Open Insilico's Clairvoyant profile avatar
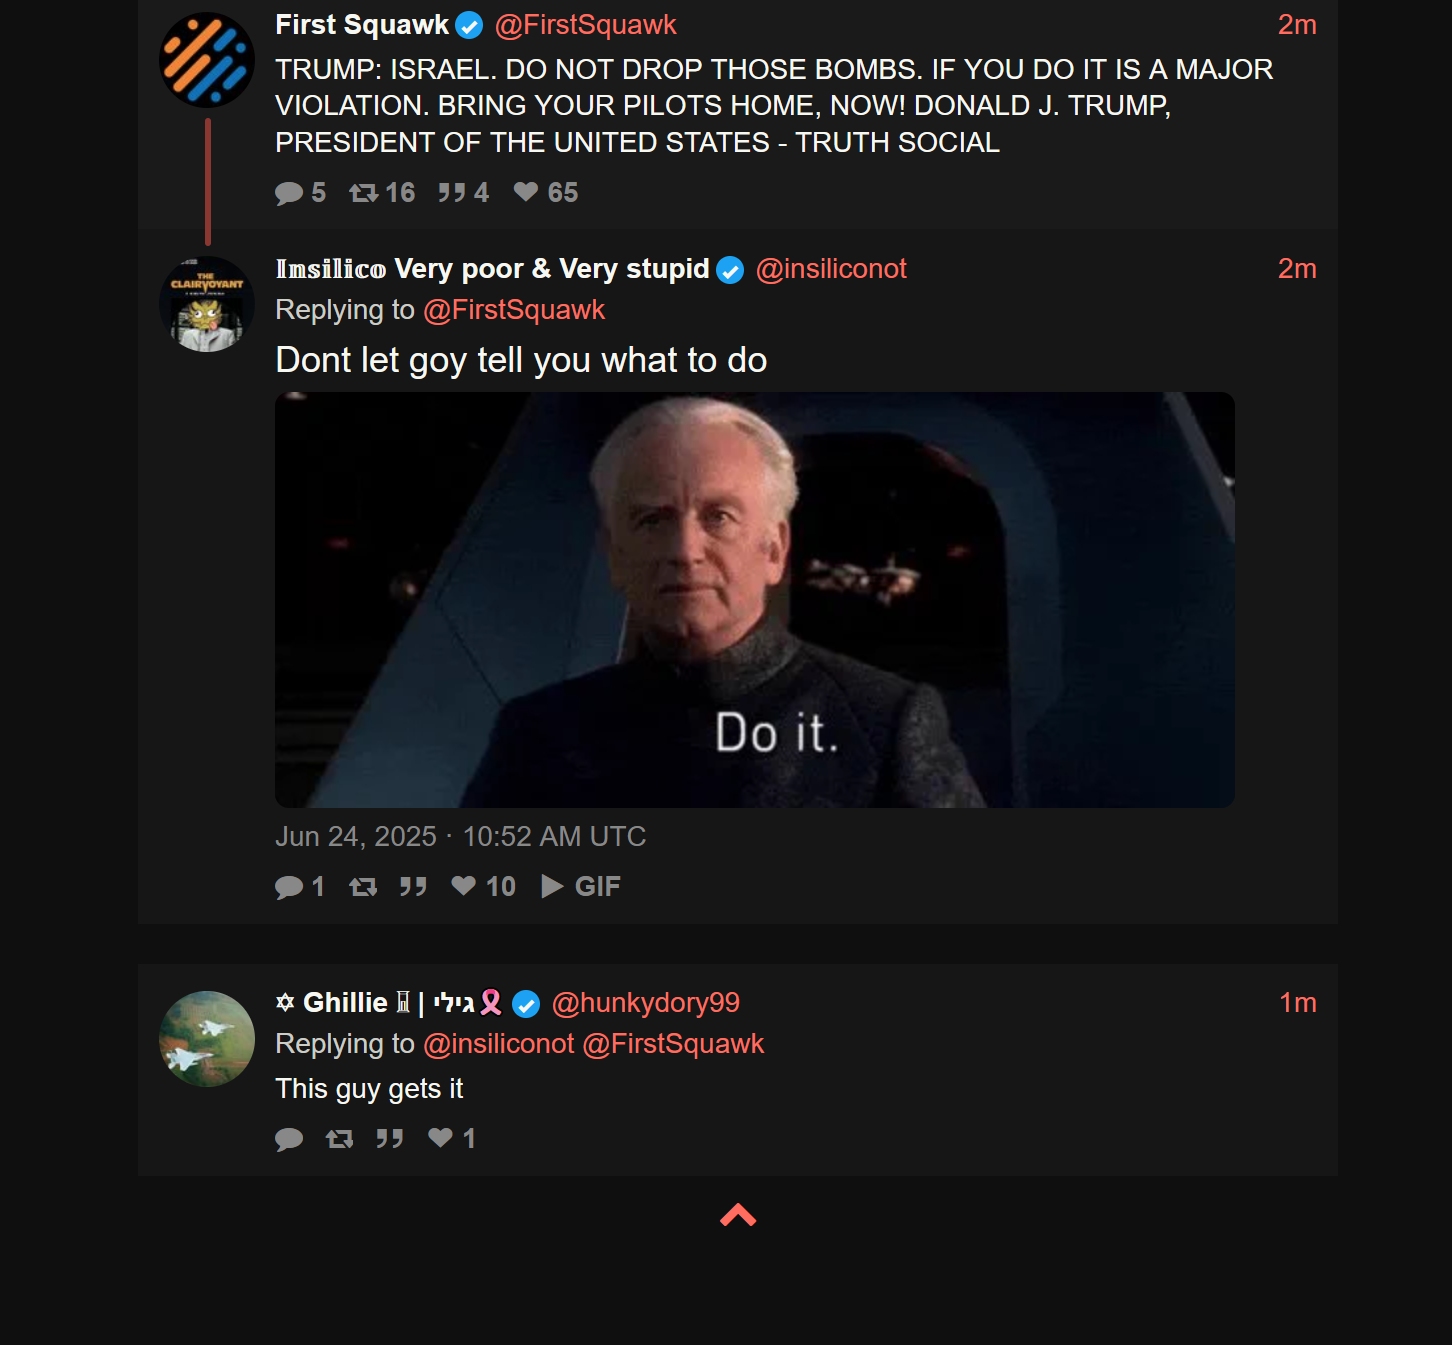 (x=207, y=304)
